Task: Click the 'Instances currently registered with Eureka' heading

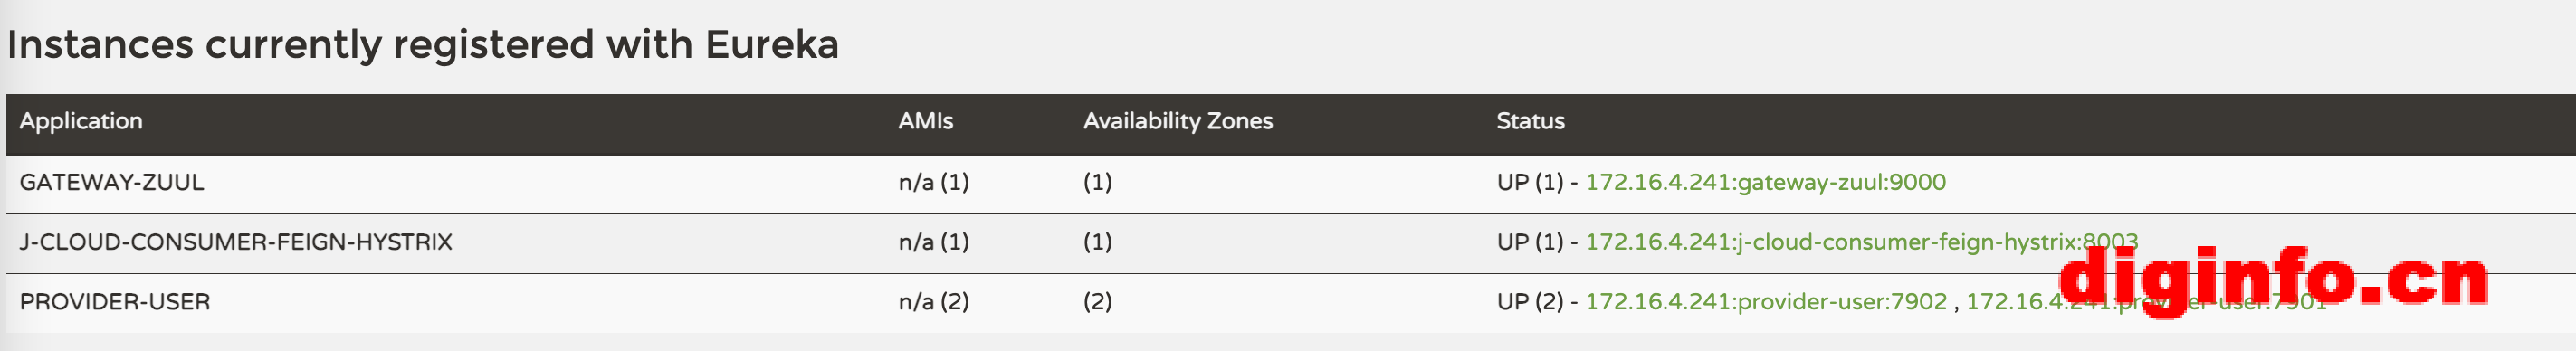Action: (423, 45)
